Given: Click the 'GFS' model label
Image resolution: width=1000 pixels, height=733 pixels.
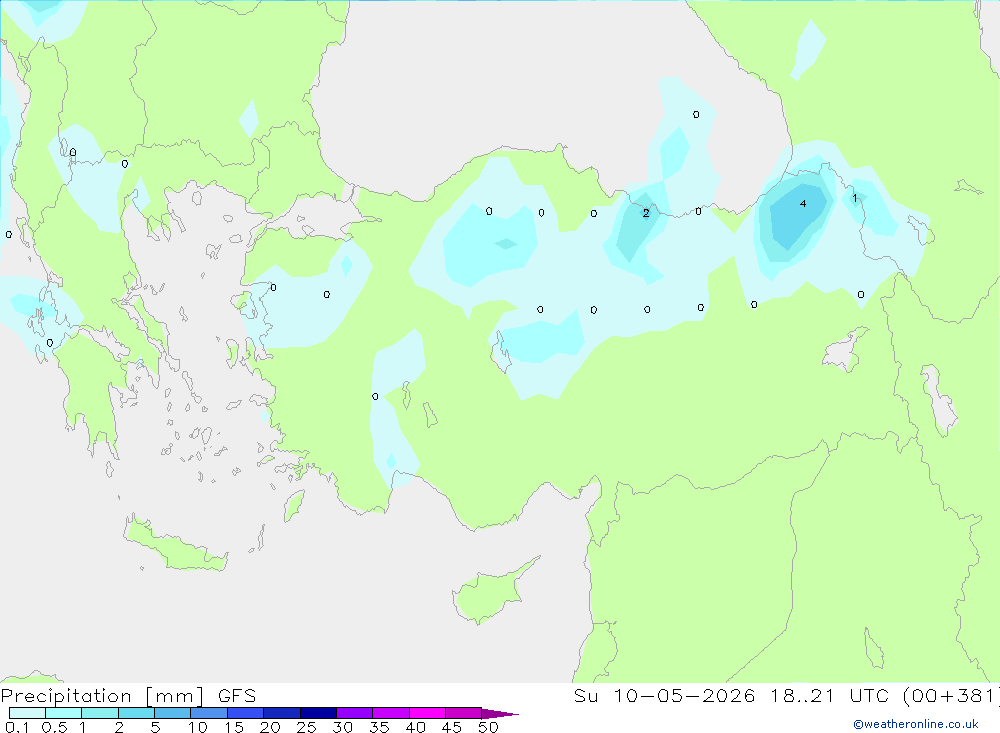Looking at the screenshot, I should point(237,696).
